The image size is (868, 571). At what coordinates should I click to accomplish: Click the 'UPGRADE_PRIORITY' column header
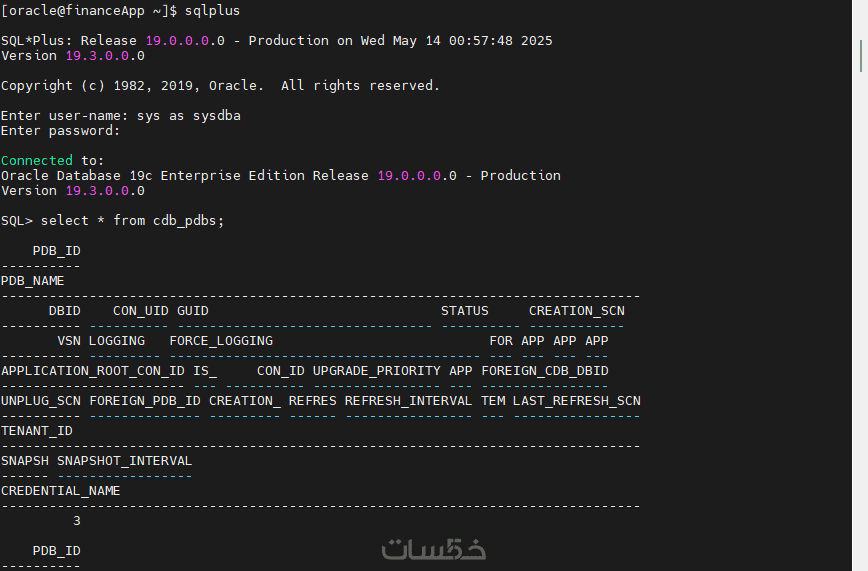376,371
